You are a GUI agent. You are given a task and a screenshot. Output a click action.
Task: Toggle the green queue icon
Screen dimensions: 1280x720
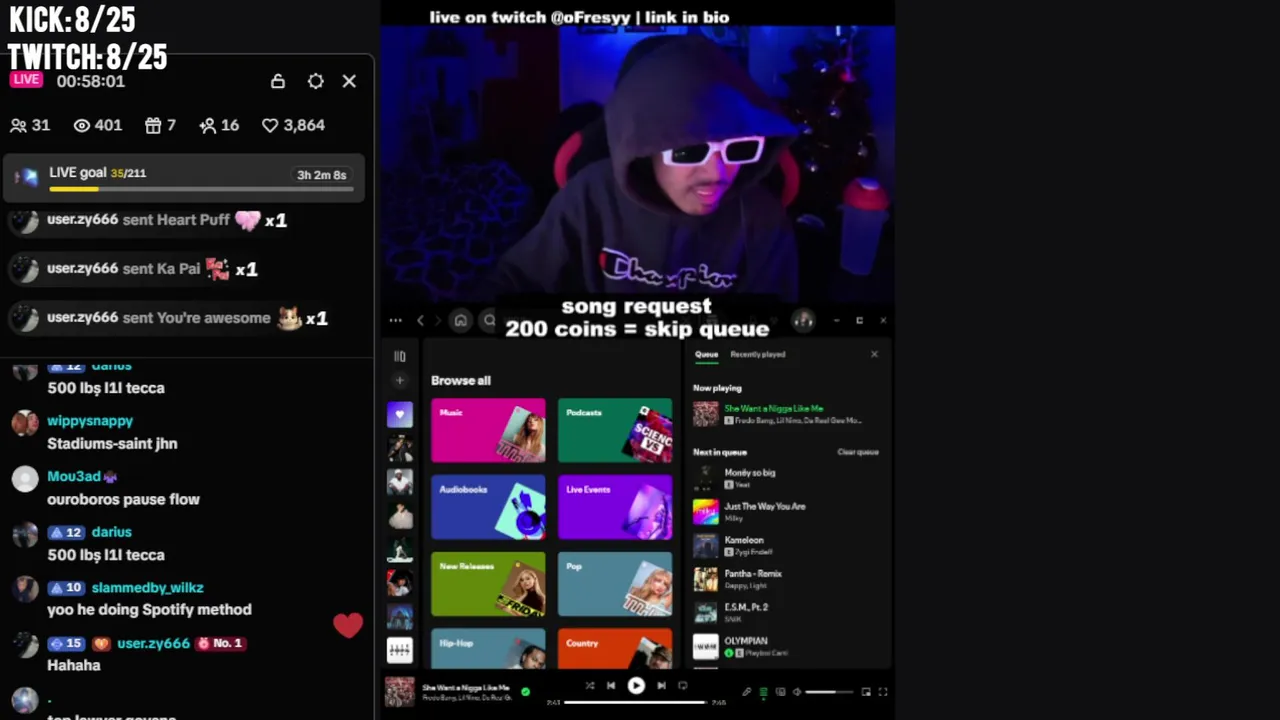tap(763, 692)
